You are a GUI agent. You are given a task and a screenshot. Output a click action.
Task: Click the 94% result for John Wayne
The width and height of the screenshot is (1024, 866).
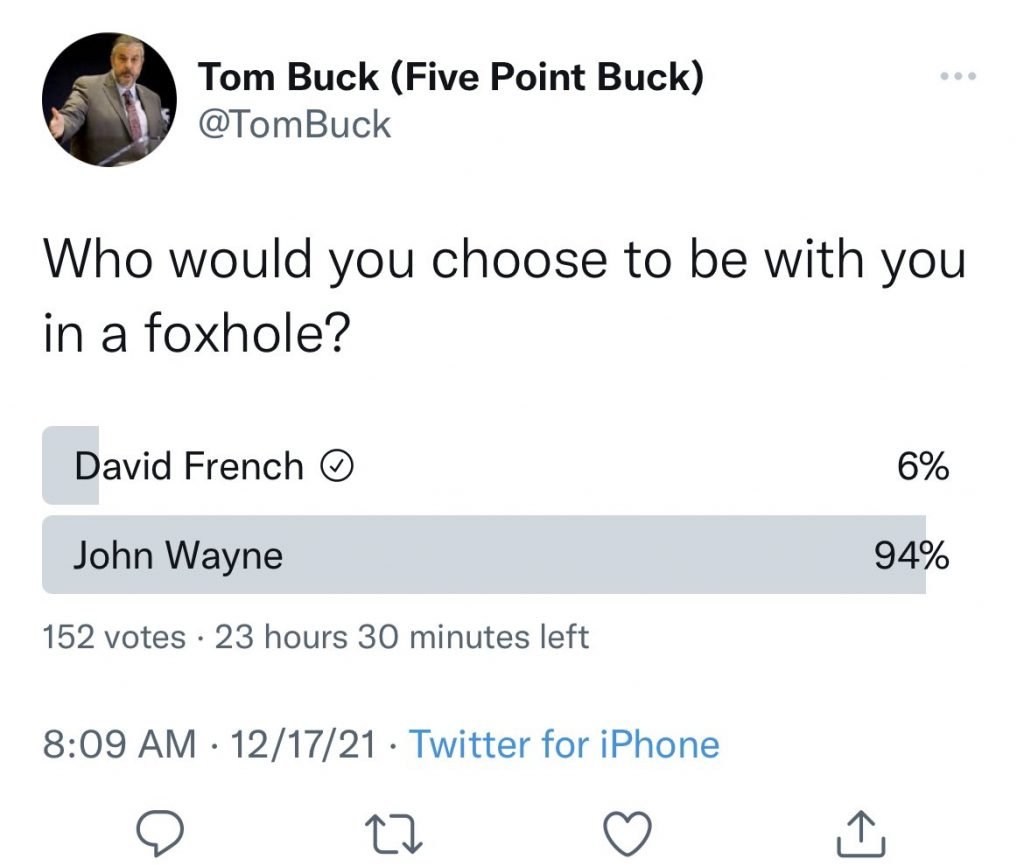[x=912, y=556]
